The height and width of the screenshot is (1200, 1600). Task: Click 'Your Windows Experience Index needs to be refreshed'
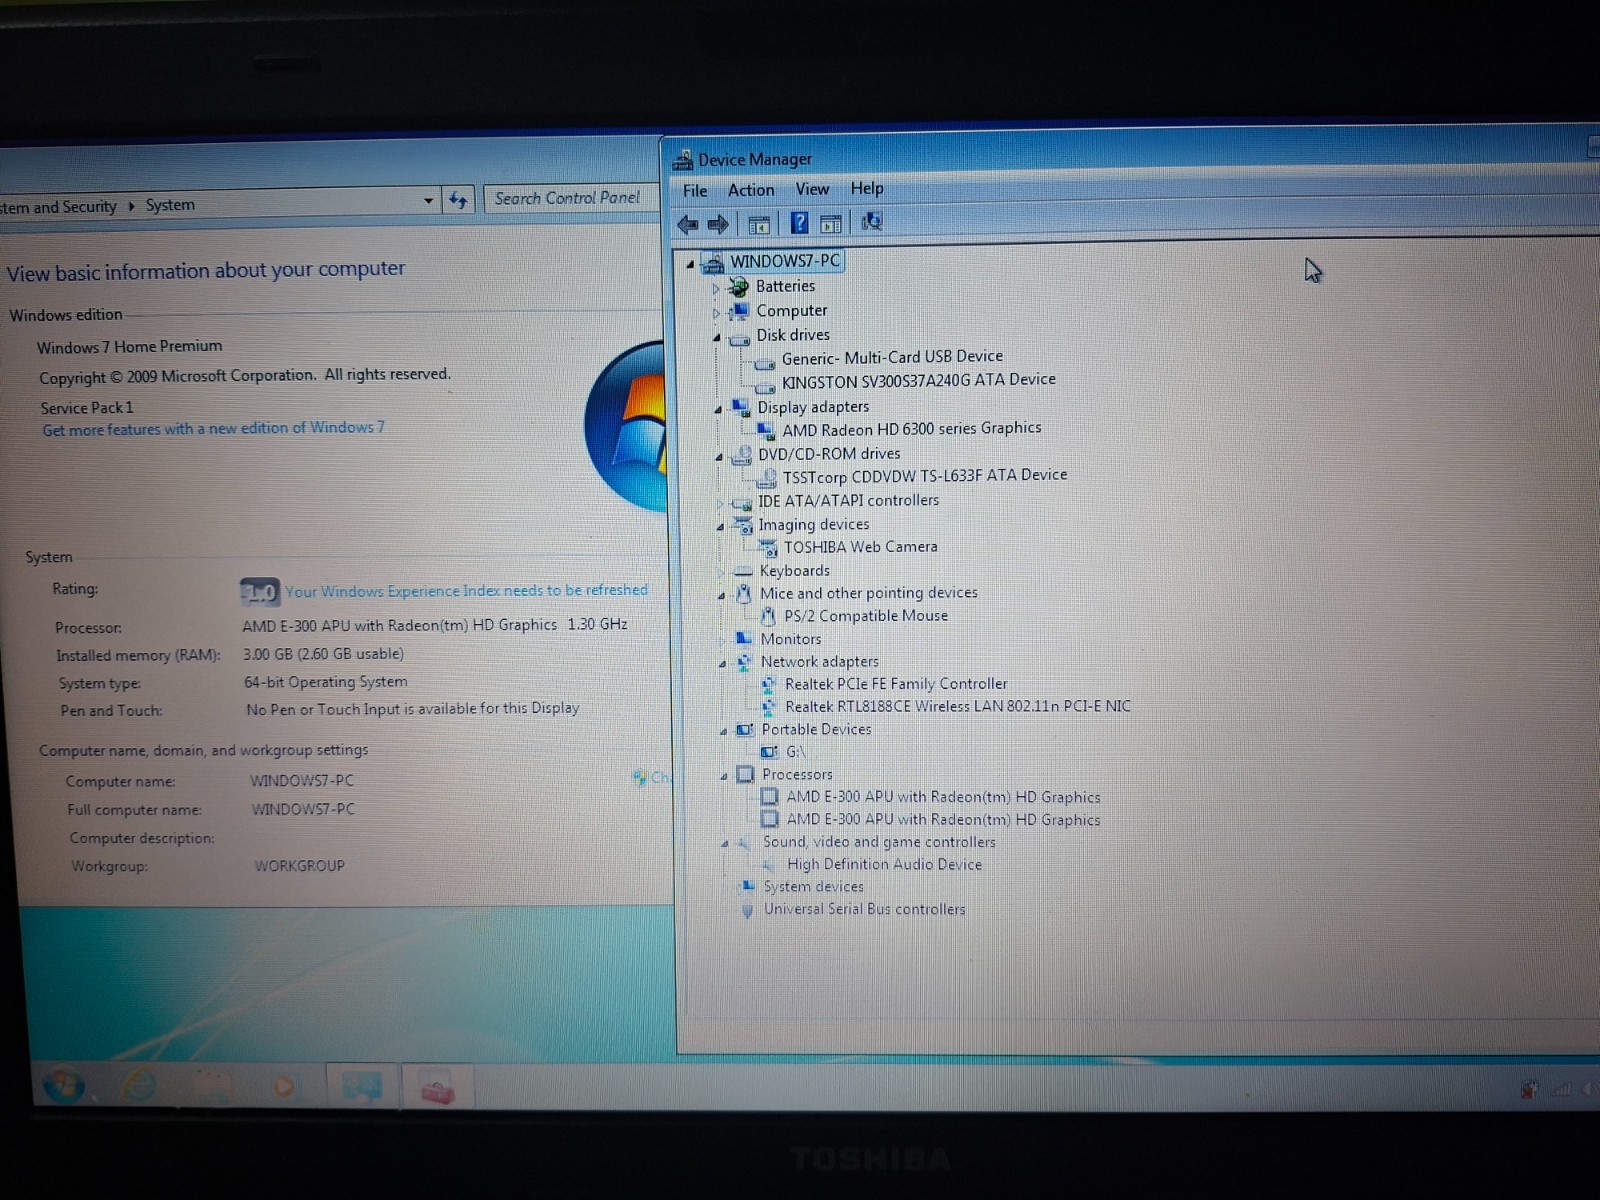(466, 591)
